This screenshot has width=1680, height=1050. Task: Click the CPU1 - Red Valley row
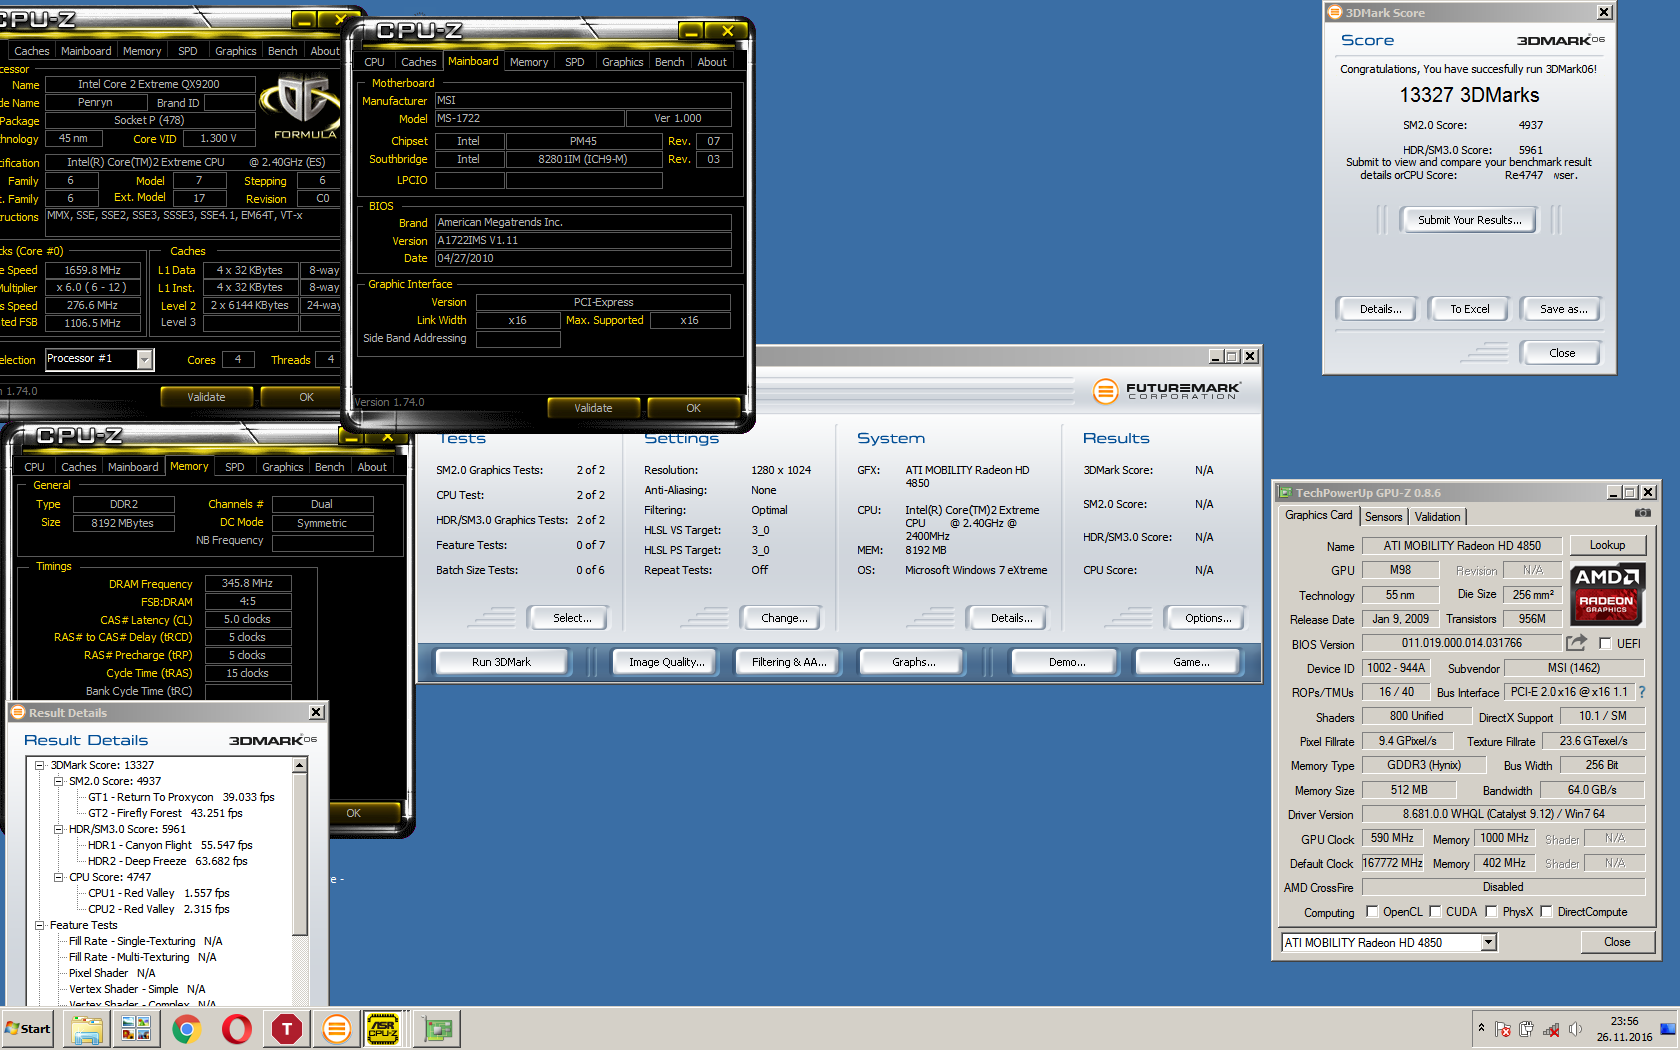click(x=158, y=893)
